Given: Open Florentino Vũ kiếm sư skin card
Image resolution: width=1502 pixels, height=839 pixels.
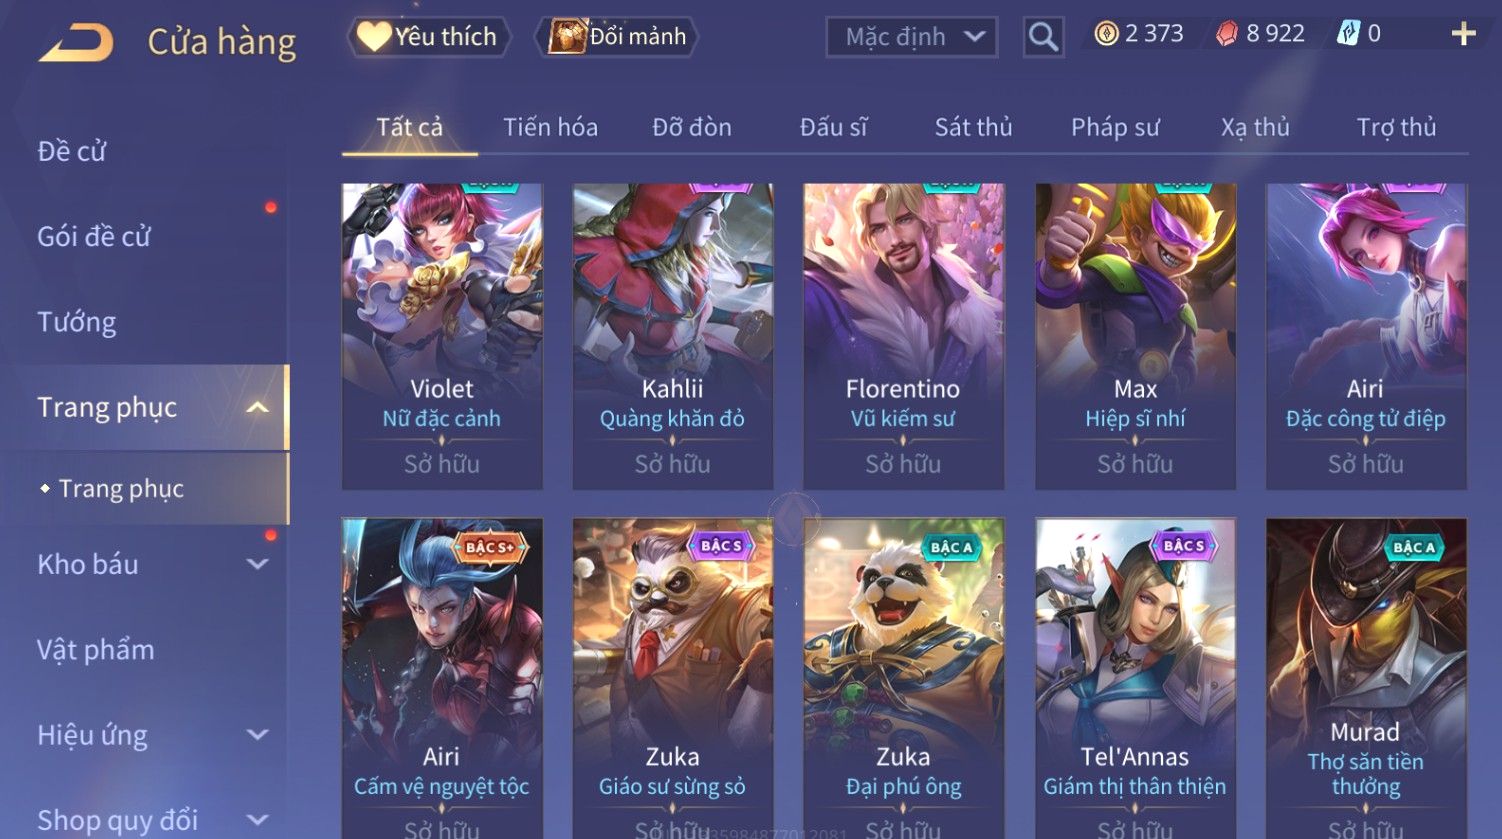Looking at the screenshot, I should click(x=904, y=336).
